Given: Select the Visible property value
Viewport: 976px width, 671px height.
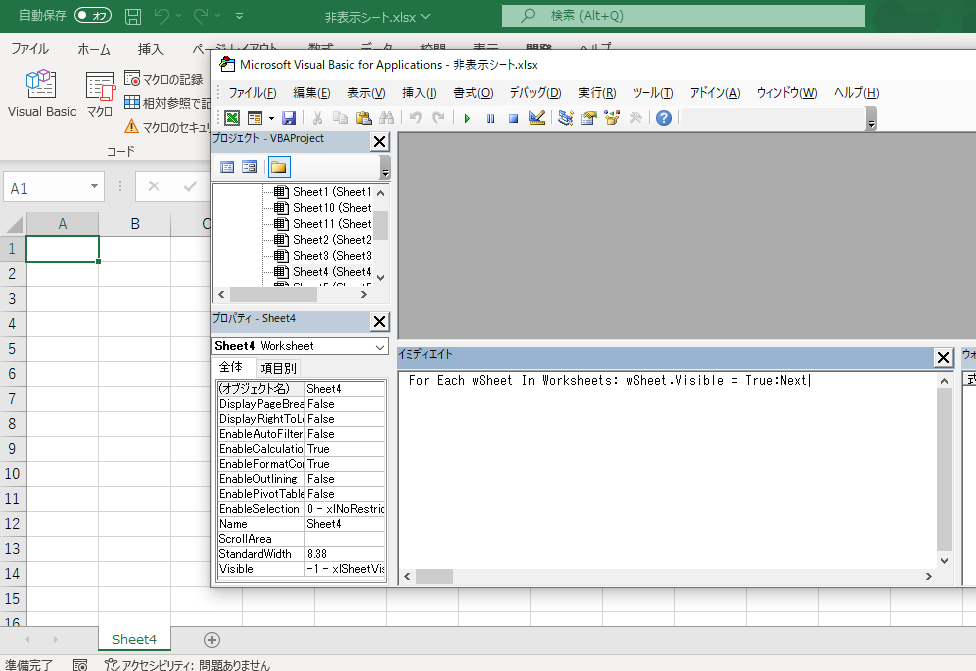Looking at the screenshot, I should pos(345,569).
